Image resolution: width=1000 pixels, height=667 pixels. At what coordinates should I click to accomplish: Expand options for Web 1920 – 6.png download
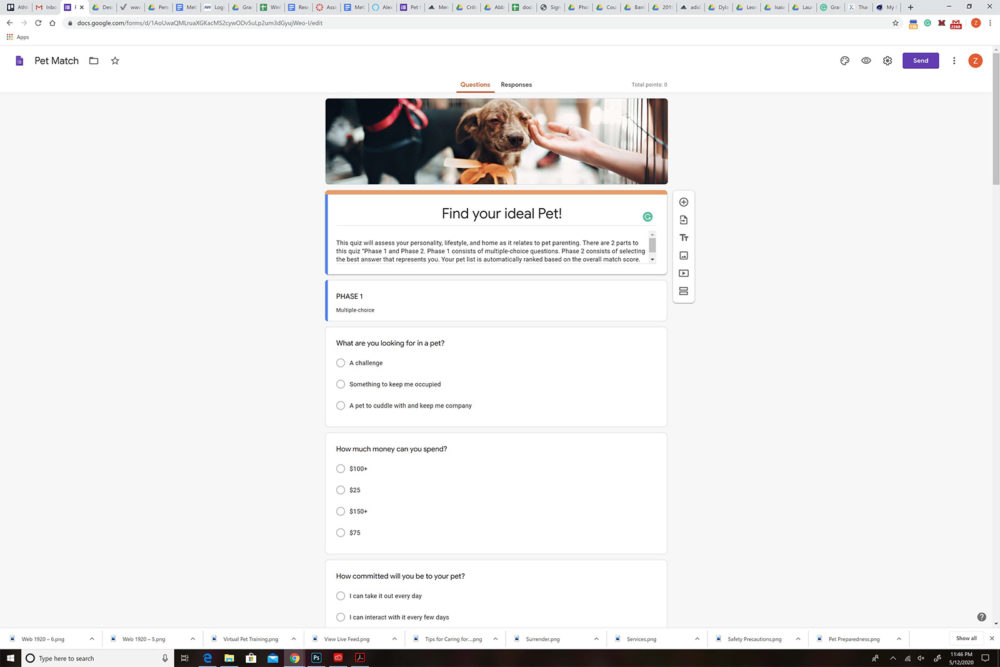coord(92,638)
